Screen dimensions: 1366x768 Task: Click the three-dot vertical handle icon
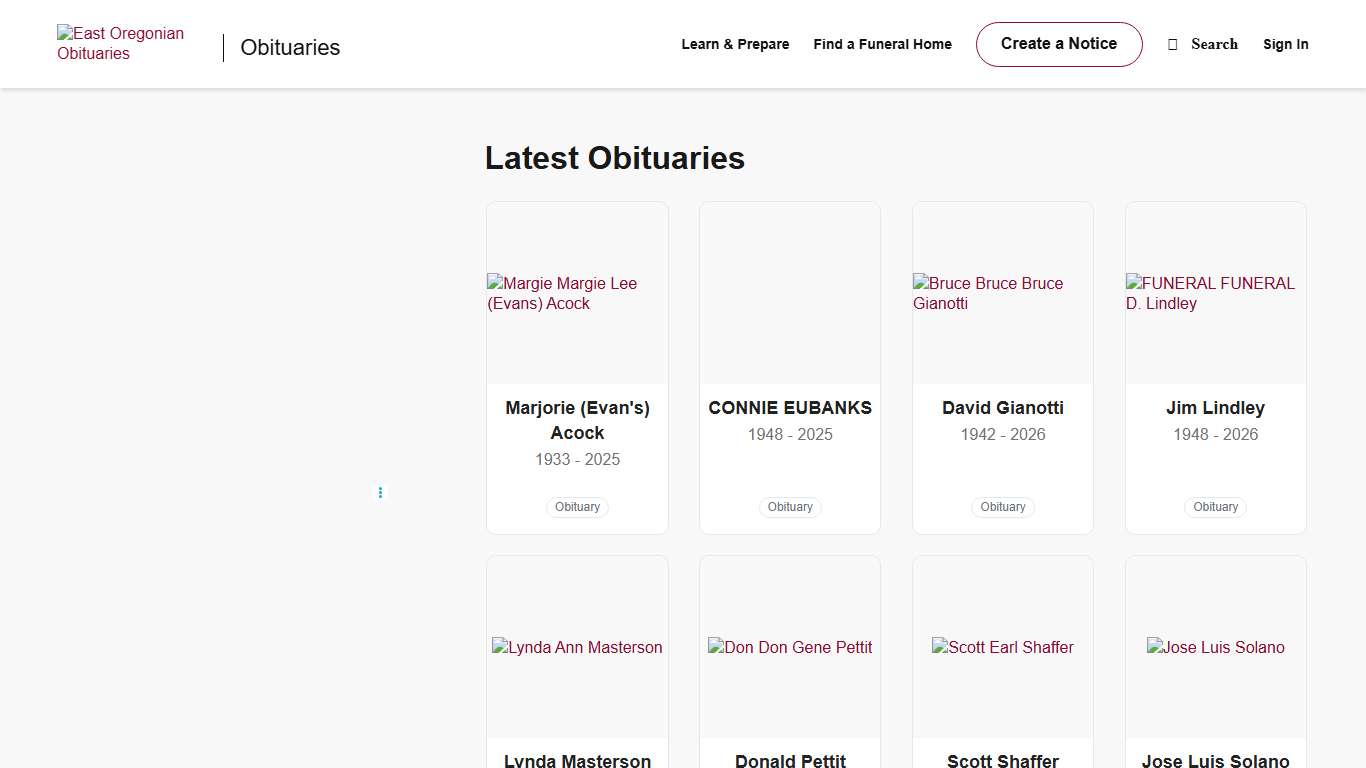coord(380,492)
